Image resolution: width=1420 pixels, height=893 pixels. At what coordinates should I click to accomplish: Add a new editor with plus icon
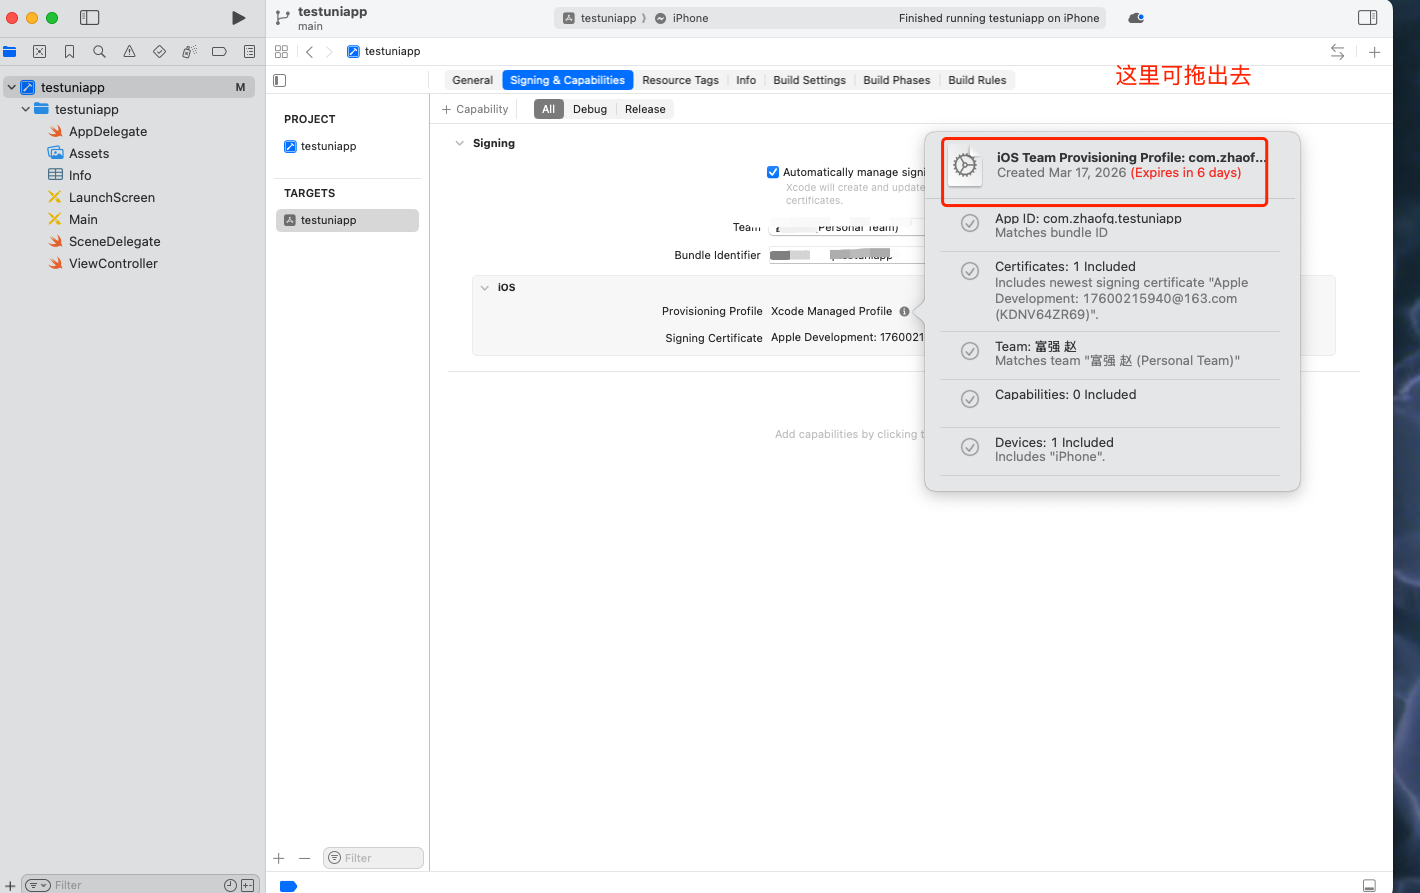pyautogui.click(x=1374, y=52)
